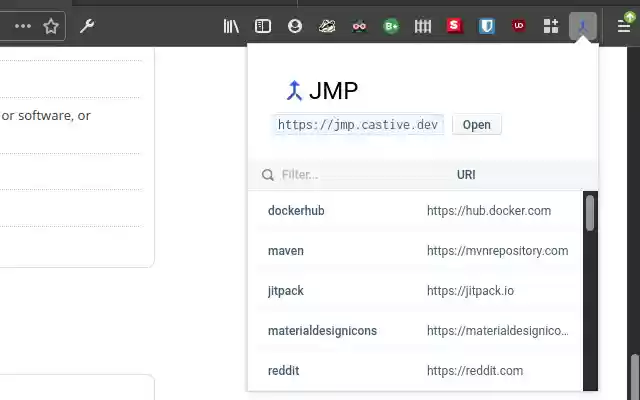Bookmark this page with the star icon

pos(51,26)
